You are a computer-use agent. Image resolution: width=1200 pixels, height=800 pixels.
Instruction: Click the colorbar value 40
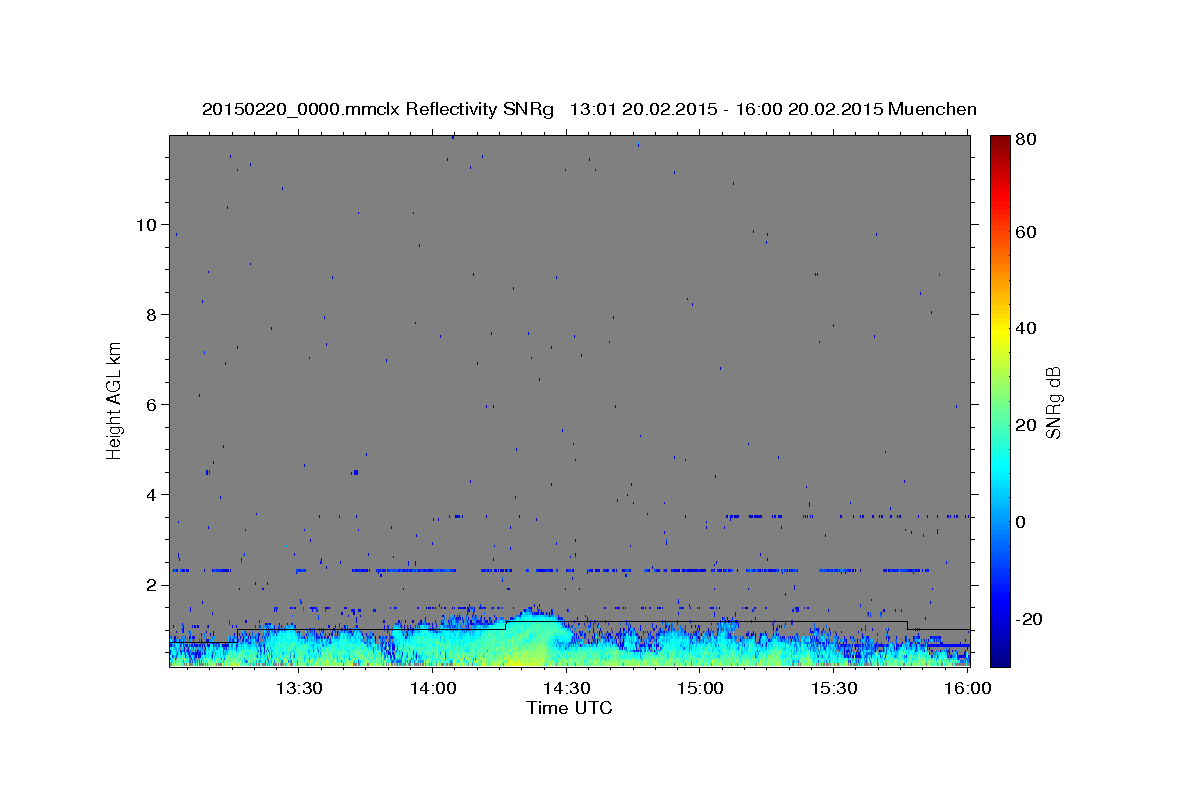(x=1026, y=329)
